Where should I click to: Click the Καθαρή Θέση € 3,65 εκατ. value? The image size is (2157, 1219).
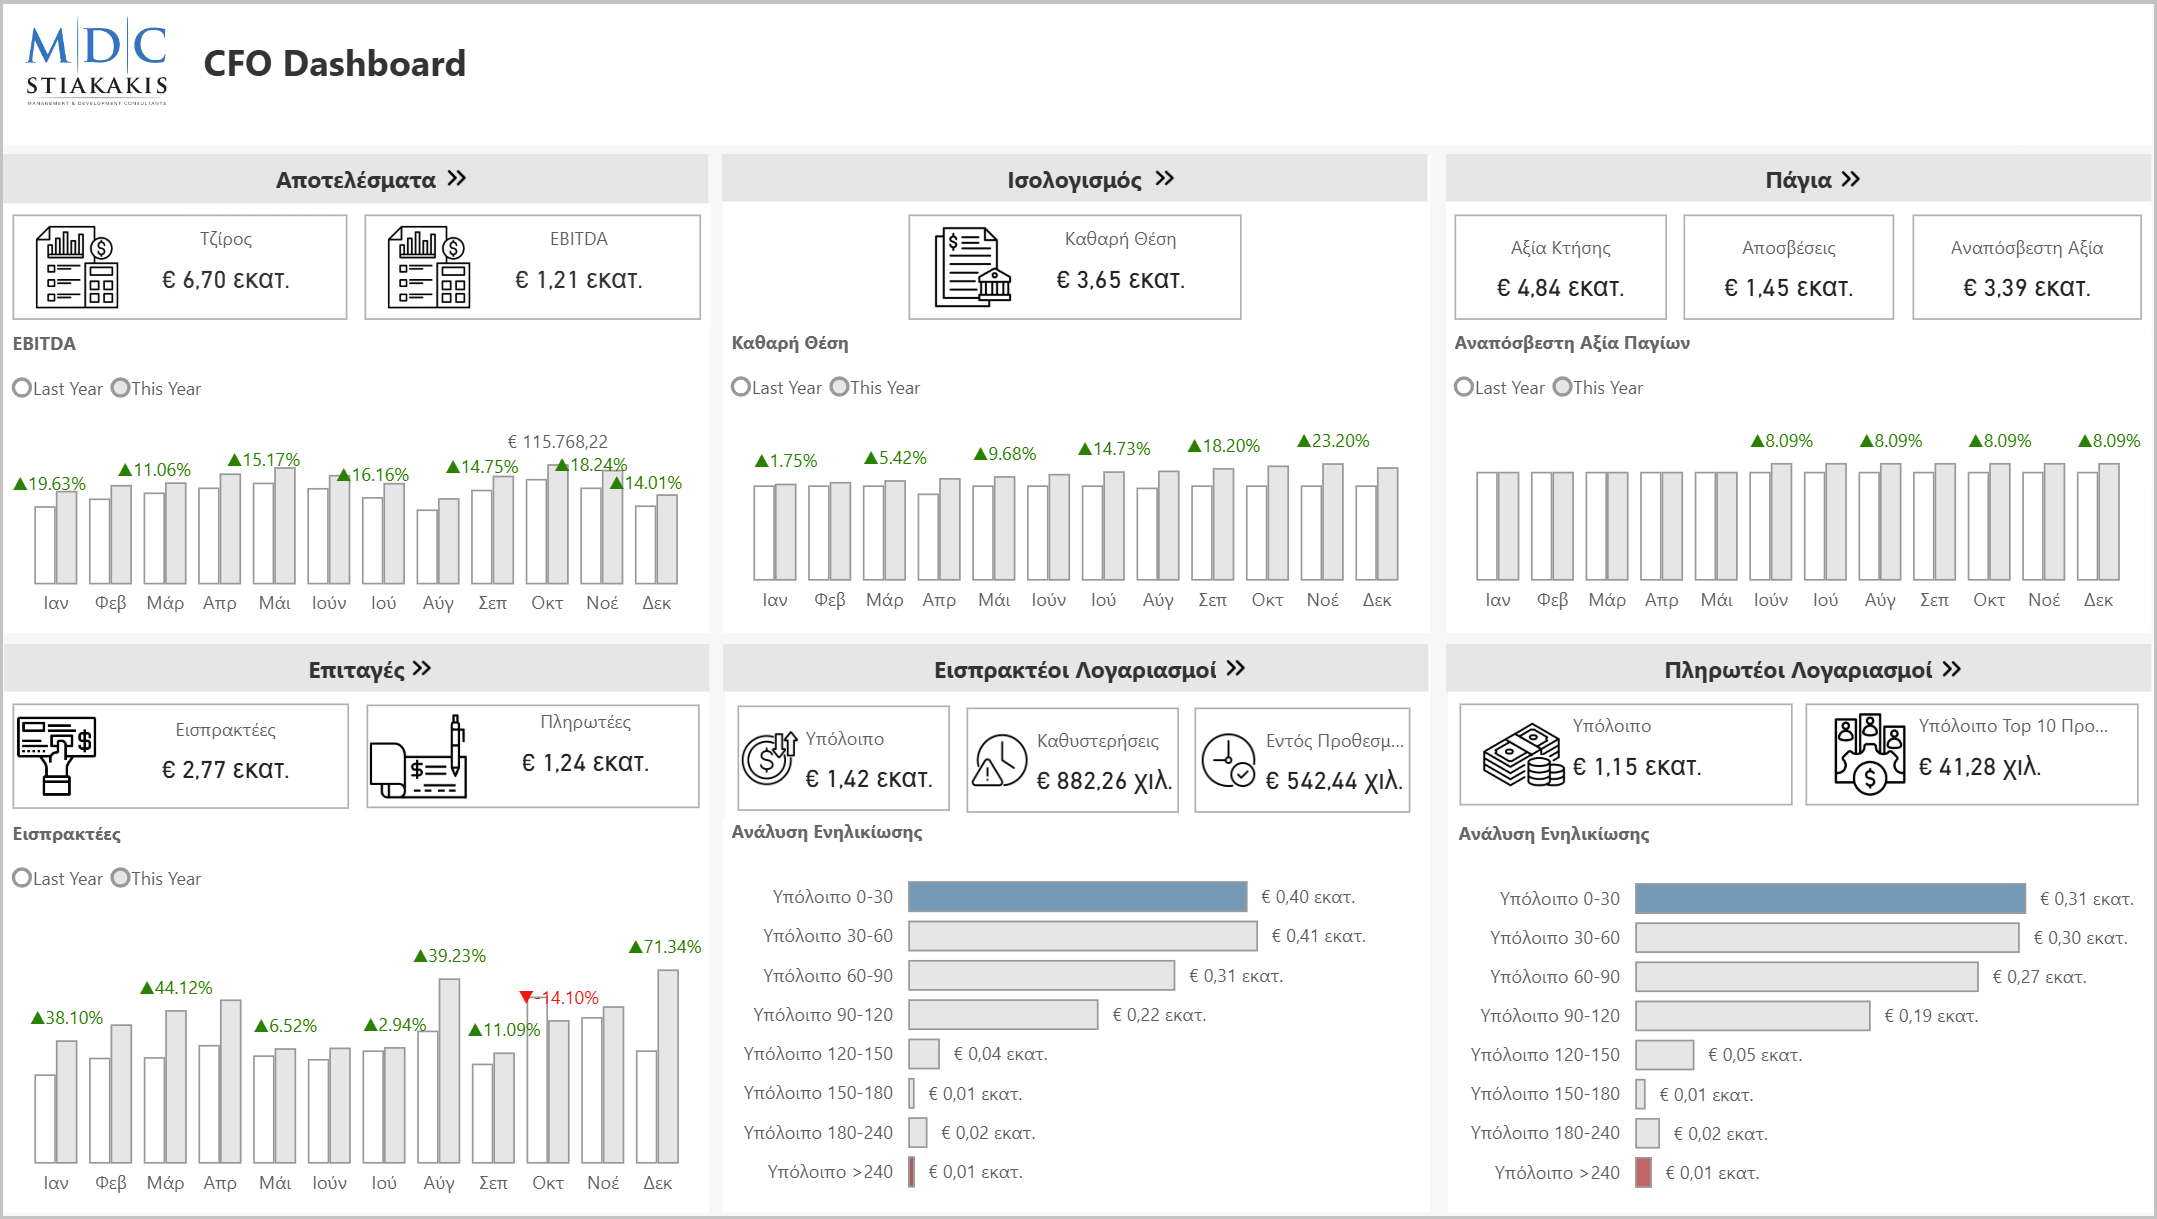[1120, 280]
